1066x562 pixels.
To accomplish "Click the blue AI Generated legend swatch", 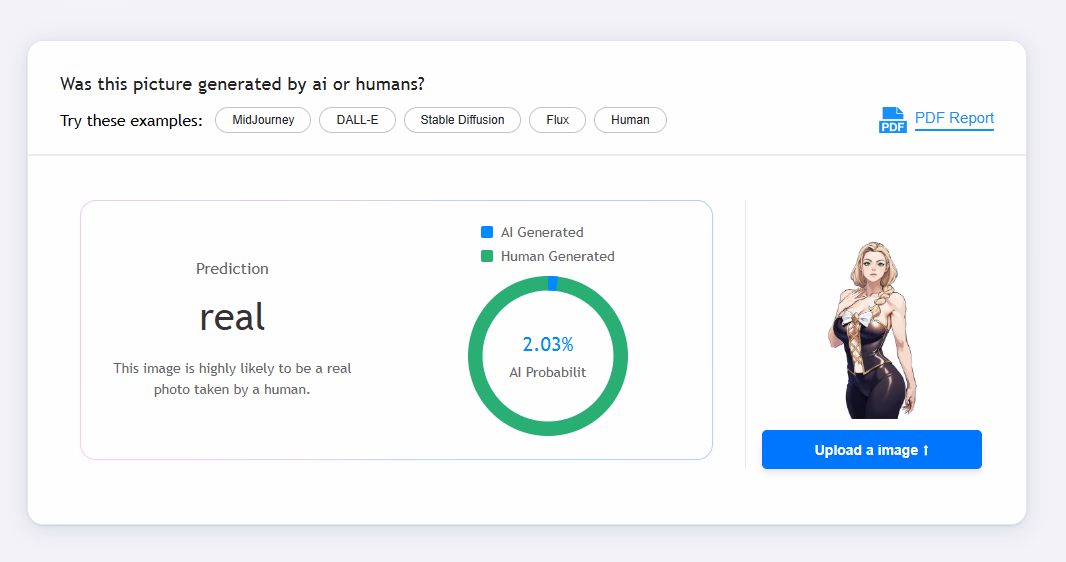I will [x=487, y=232].
